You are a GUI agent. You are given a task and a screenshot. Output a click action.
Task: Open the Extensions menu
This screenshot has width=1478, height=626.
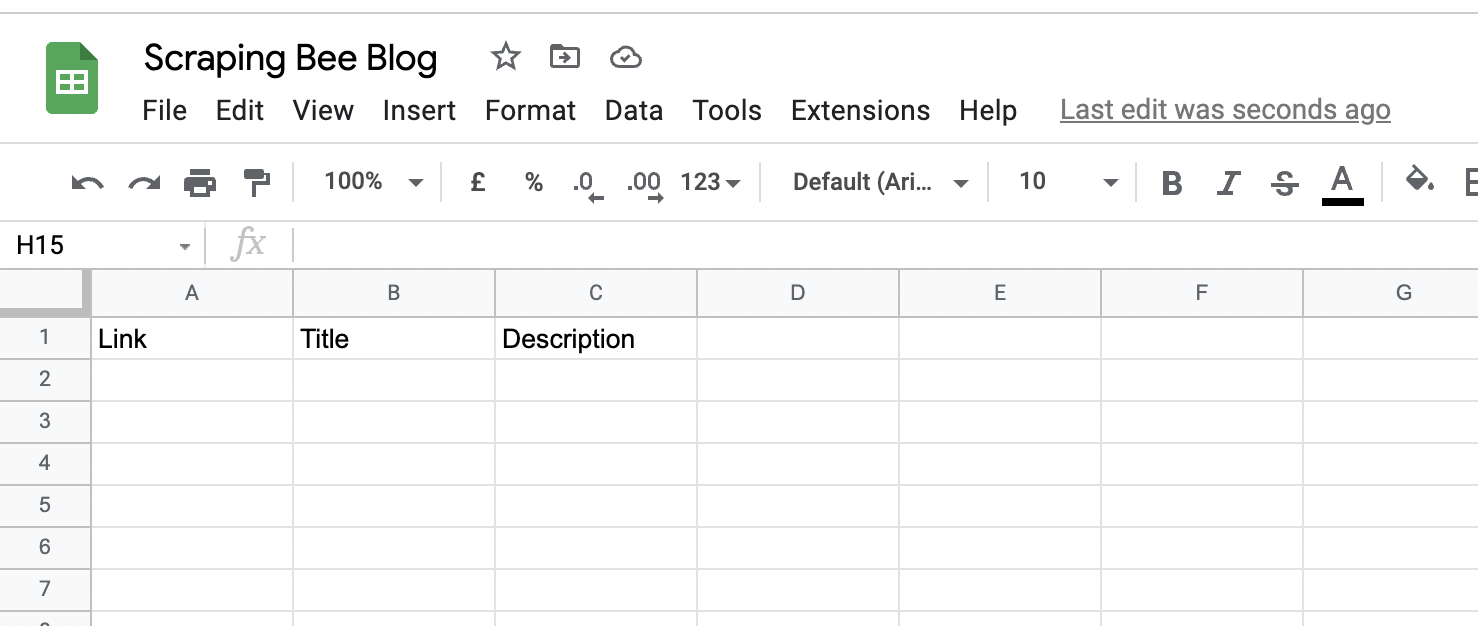860,111
